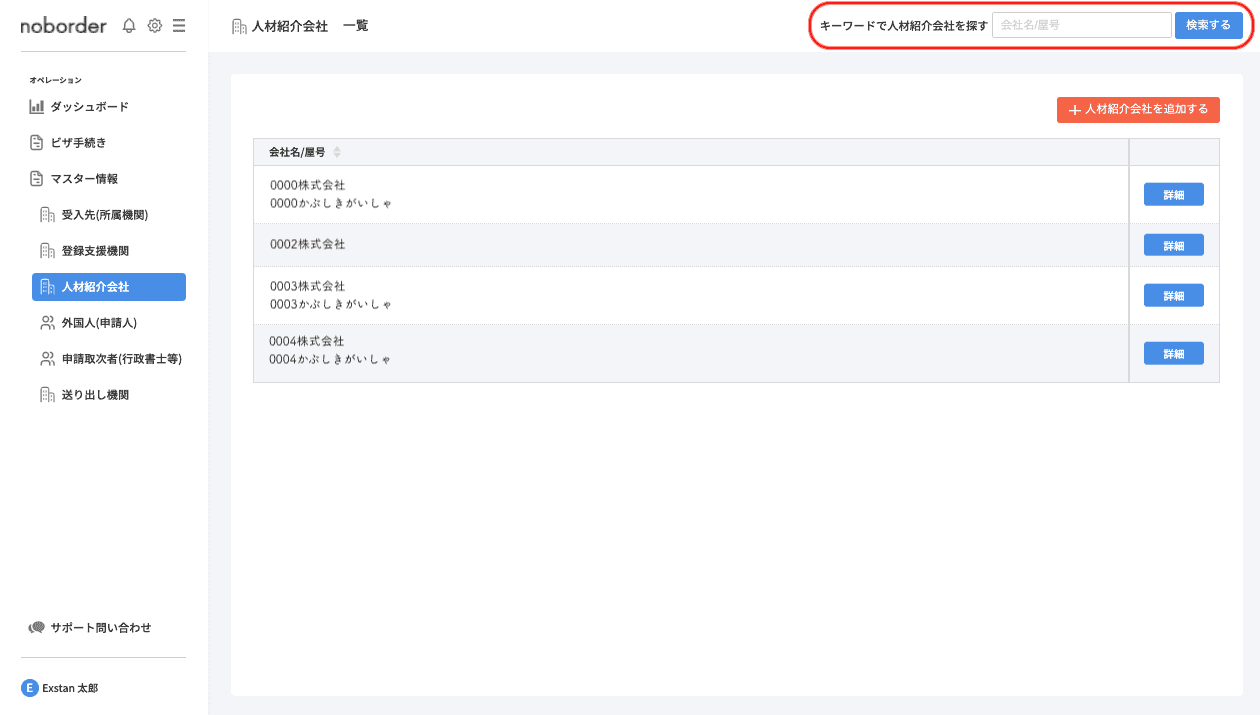Image resolution: width=1260 pixels, height=715 pixels.
Task: Click the noborder logo
Action: coord(63,26)
